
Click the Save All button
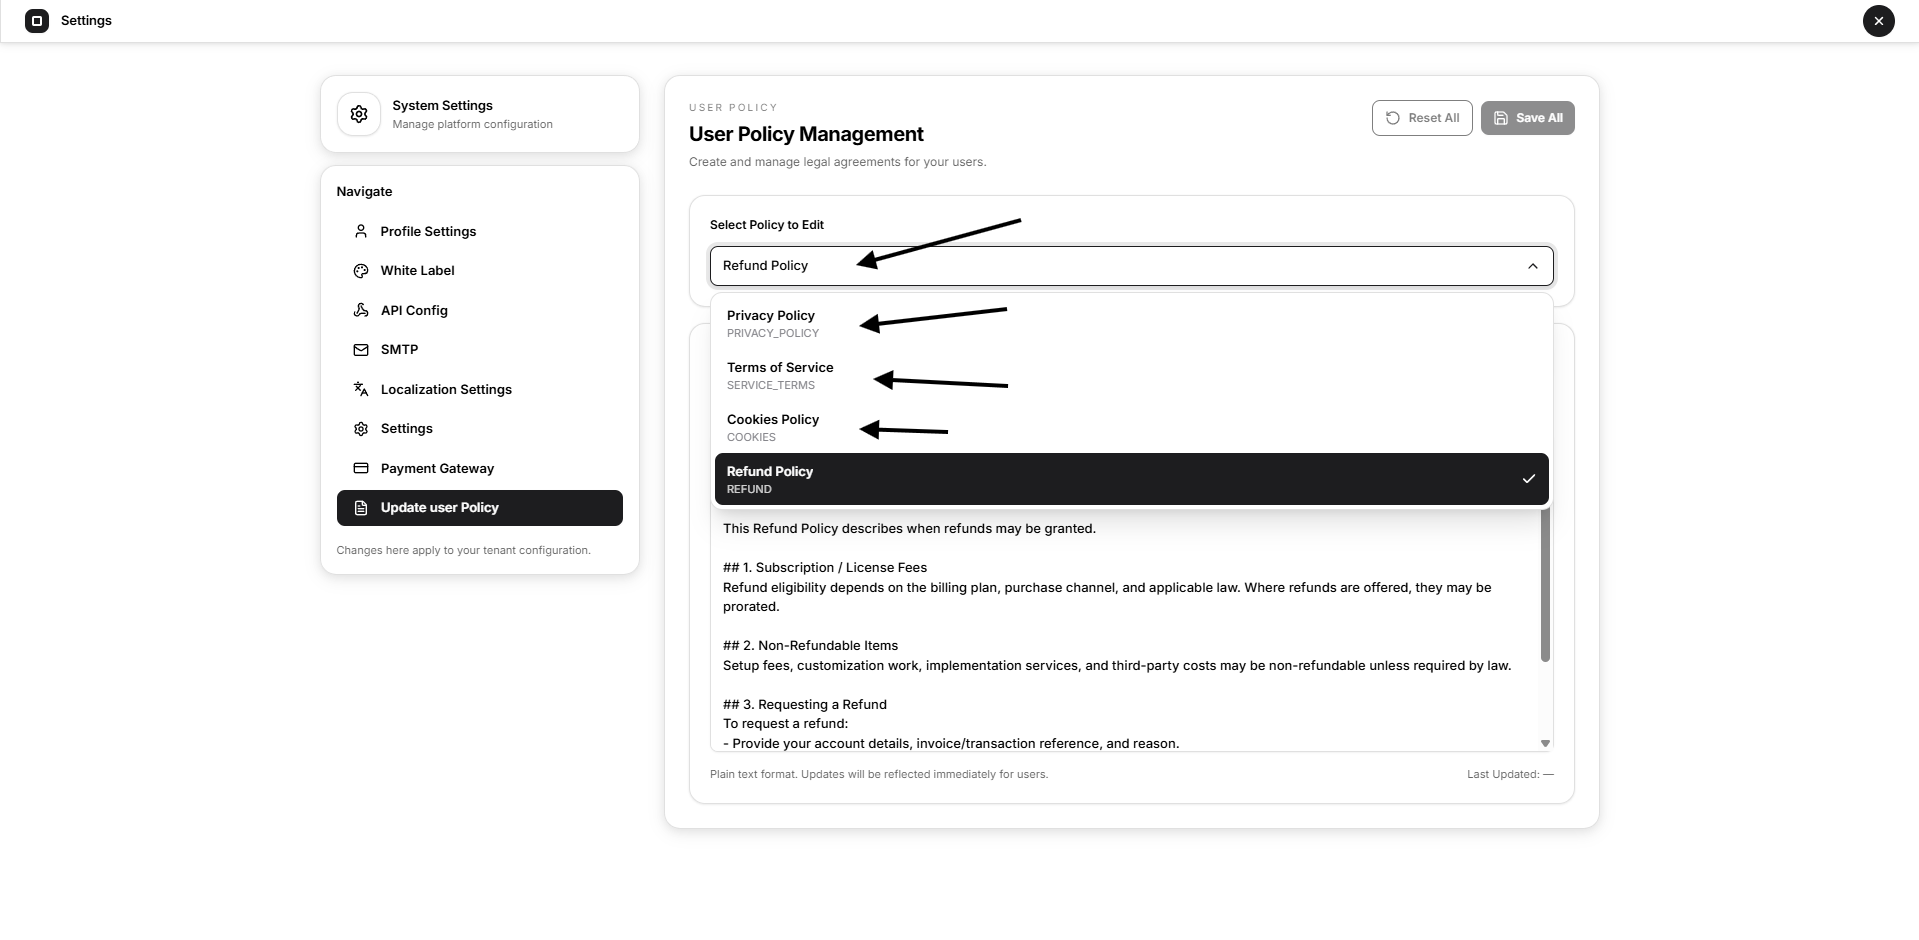1527,118
